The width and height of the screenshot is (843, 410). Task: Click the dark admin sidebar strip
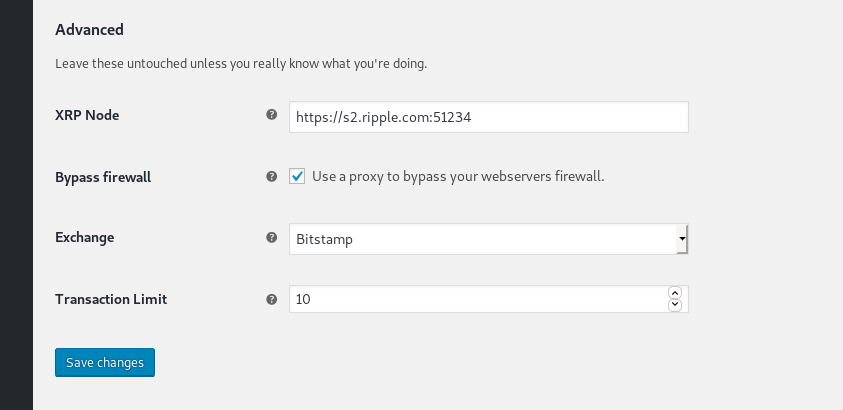click(16, 200)
